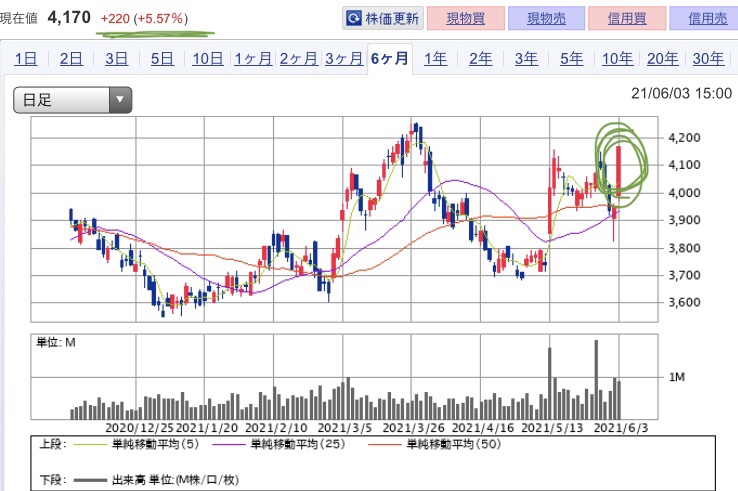Click the 現物売 sell button
The image size is (738, 491).
pyautogui.click(x=546, y=18)
